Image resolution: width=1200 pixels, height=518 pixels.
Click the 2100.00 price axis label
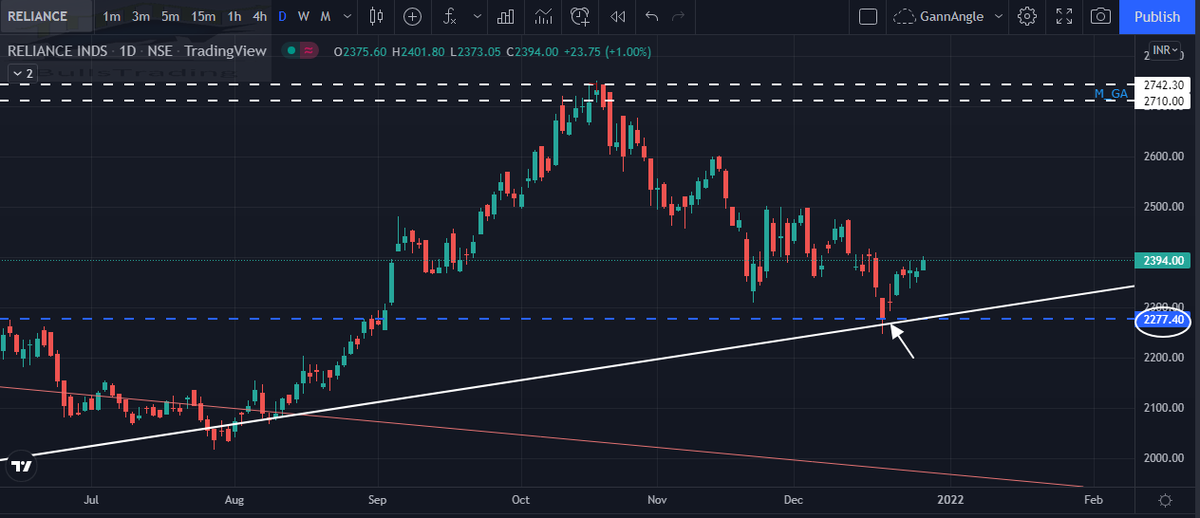pos(1165,408)
